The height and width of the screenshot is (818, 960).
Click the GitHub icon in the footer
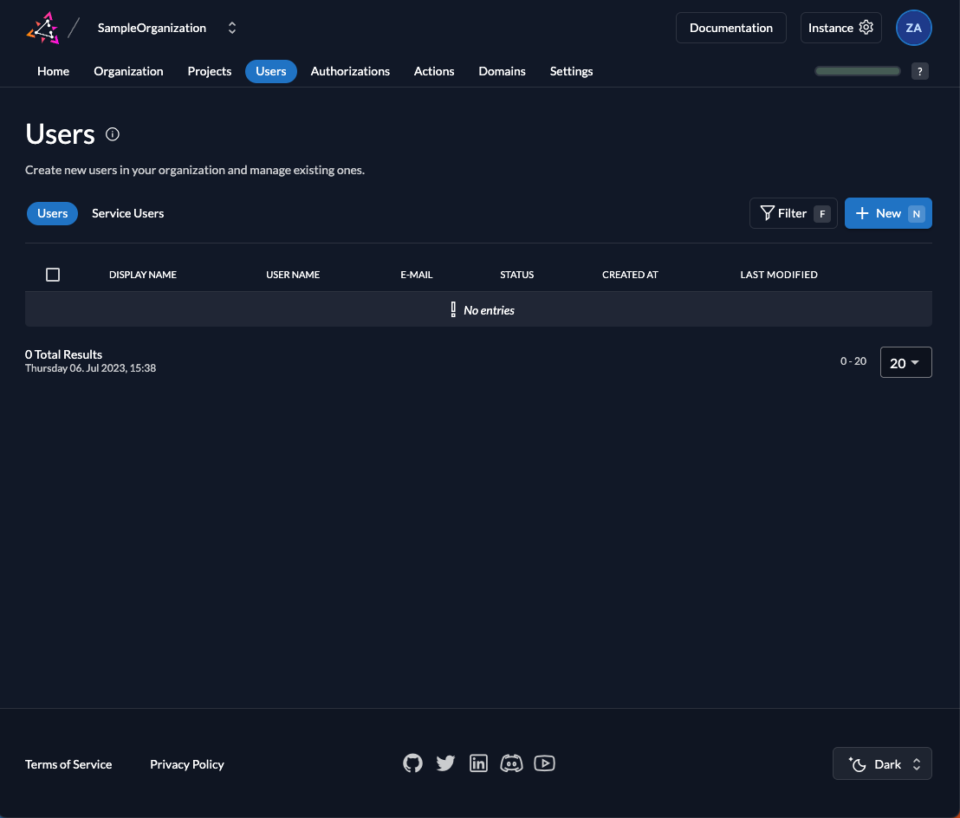(x=412, y=763)
